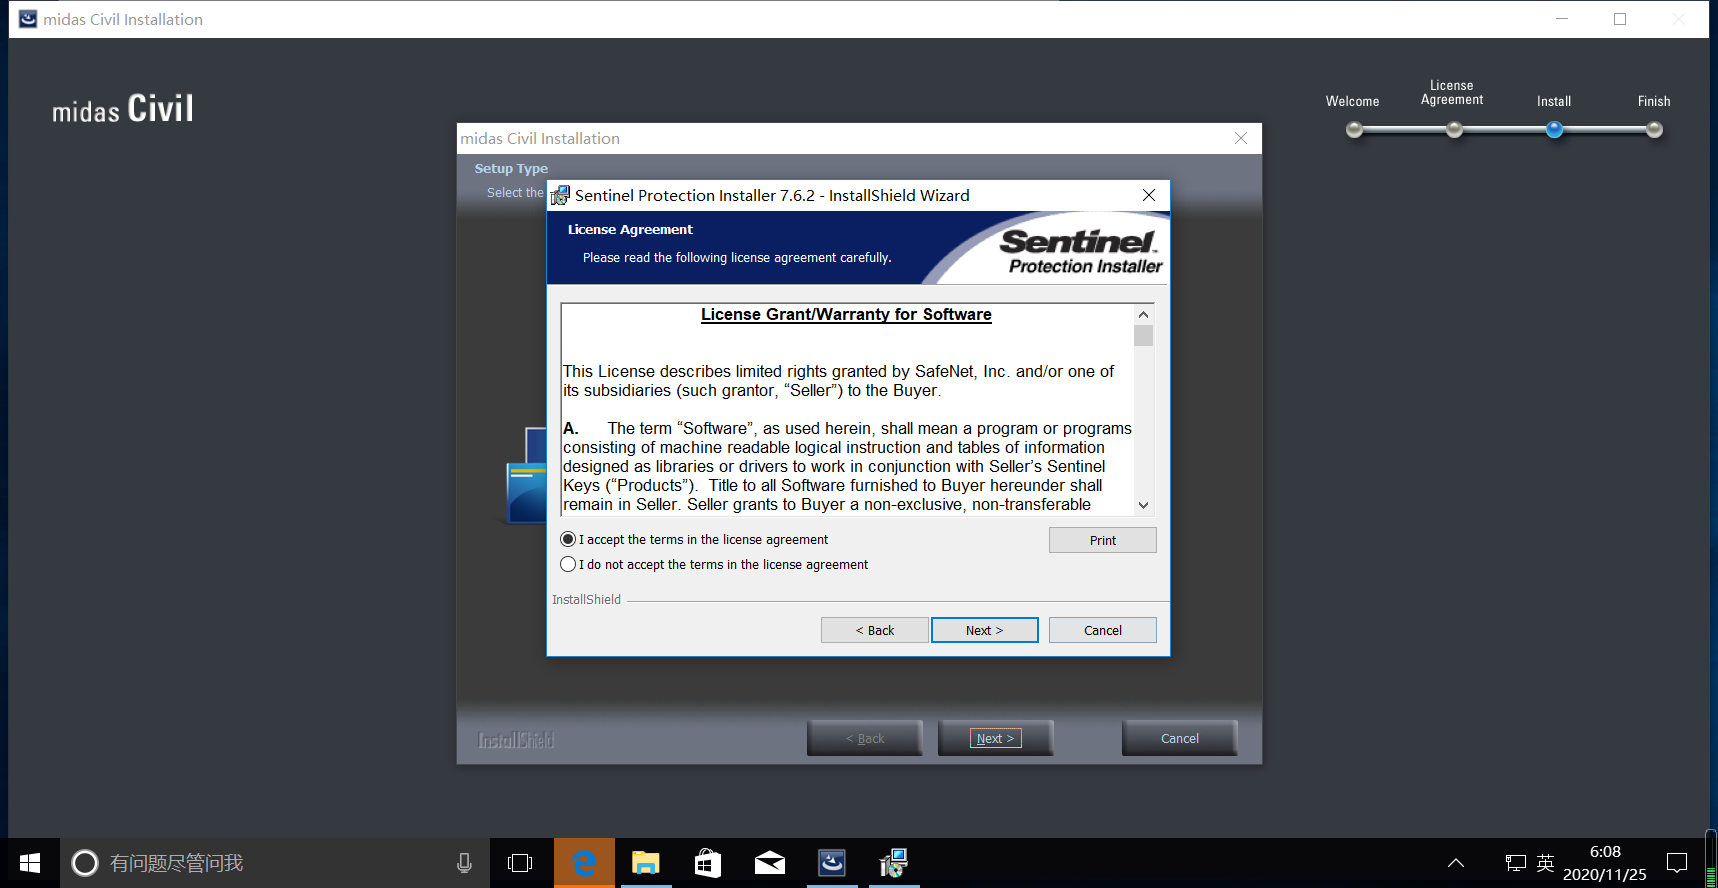
Task: Click Next in the midas Civil Installation dialog
Action: pyautogui.click(x=995, y=738)
